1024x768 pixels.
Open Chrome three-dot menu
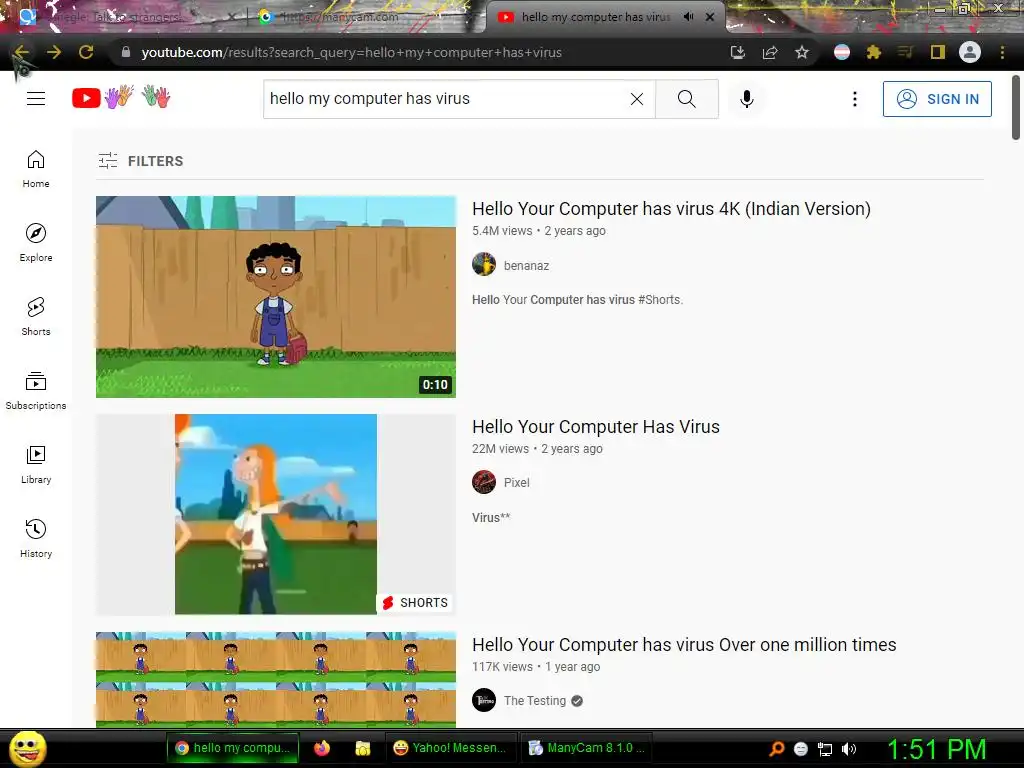coord(1002,52)
